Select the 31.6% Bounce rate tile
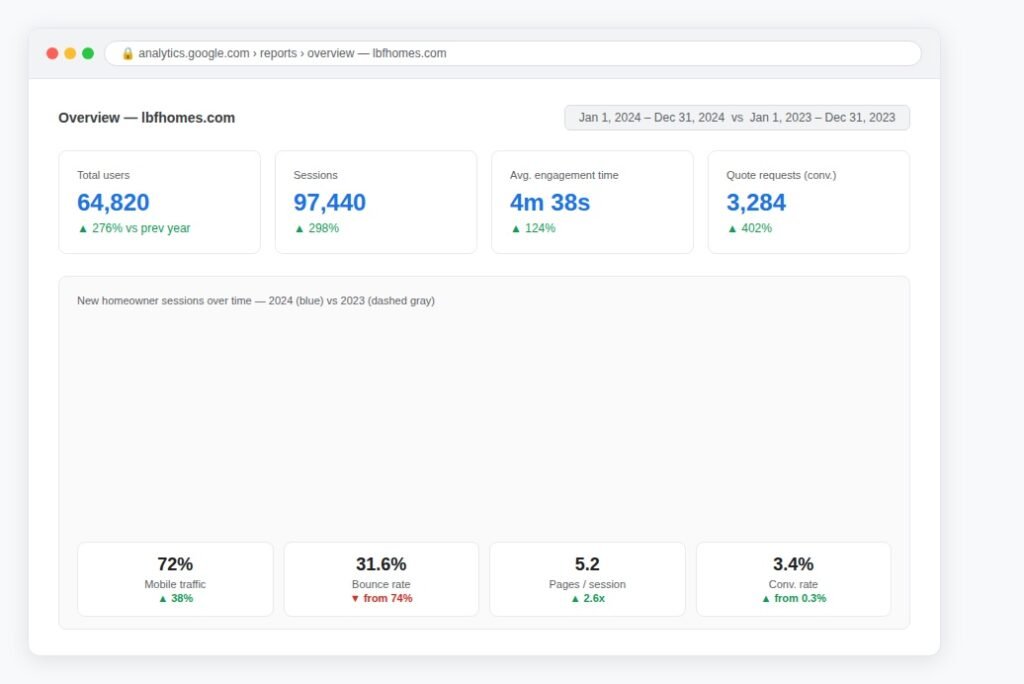 [x=381, y=579]
